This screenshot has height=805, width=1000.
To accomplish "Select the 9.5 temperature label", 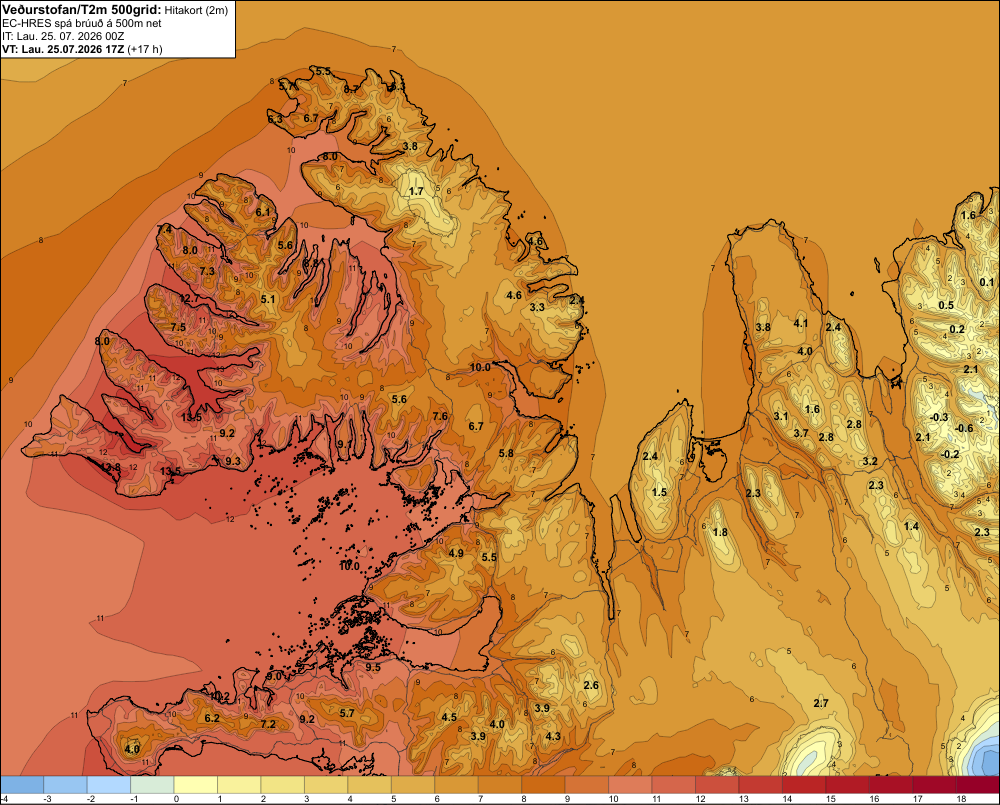I will point(373,667).
